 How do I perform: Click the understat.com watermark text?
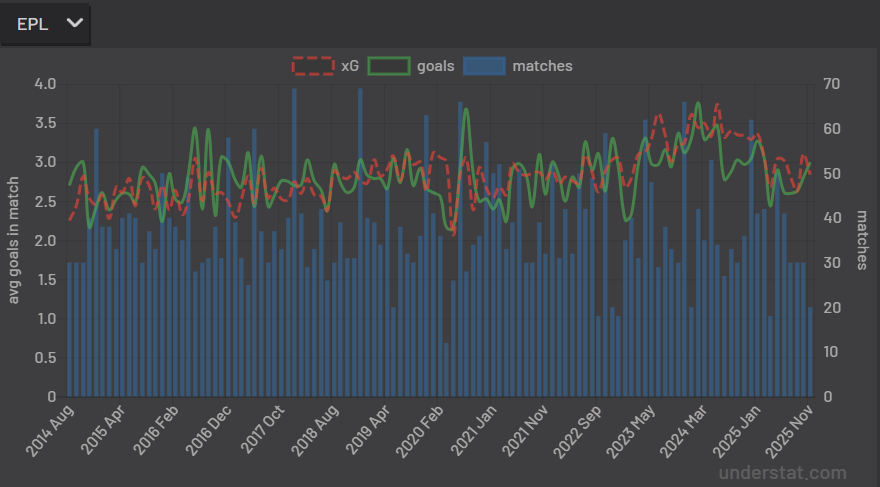coord(781,473)
